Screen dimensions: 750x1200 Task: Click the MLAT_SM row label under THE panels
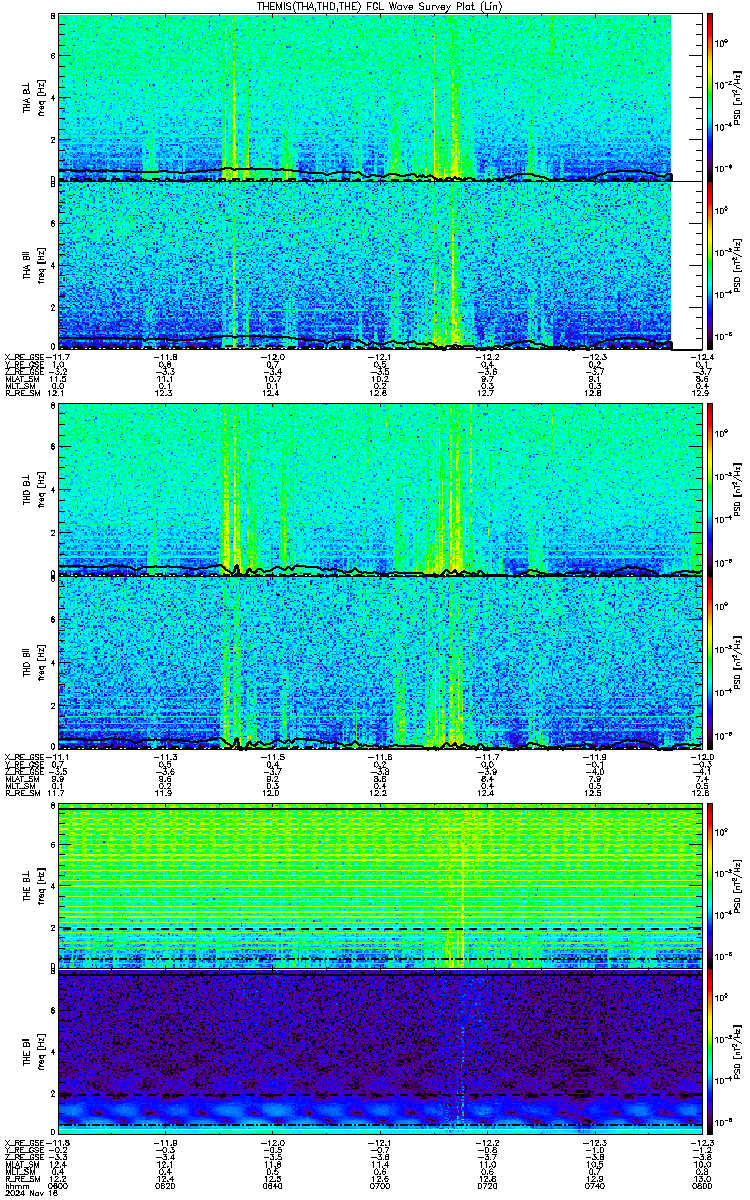click(x=23, y=1166)
